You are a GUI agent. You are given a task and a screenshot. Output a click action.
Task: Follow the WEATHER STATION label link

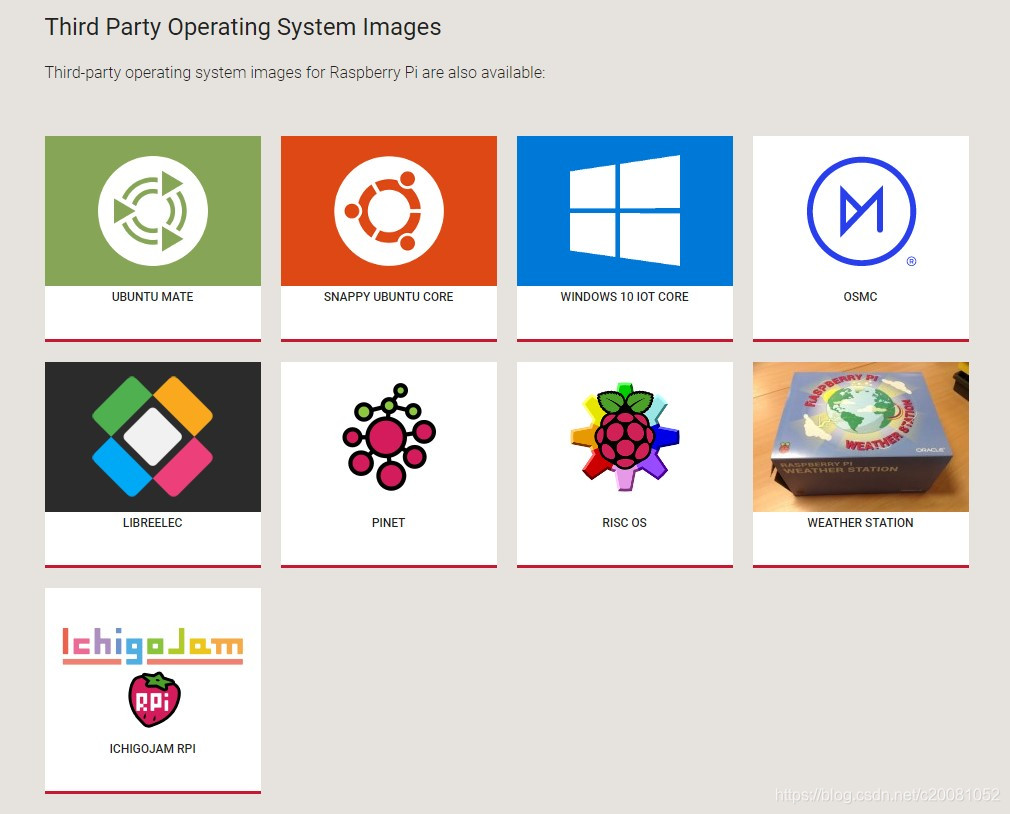(x=861, y=523)
